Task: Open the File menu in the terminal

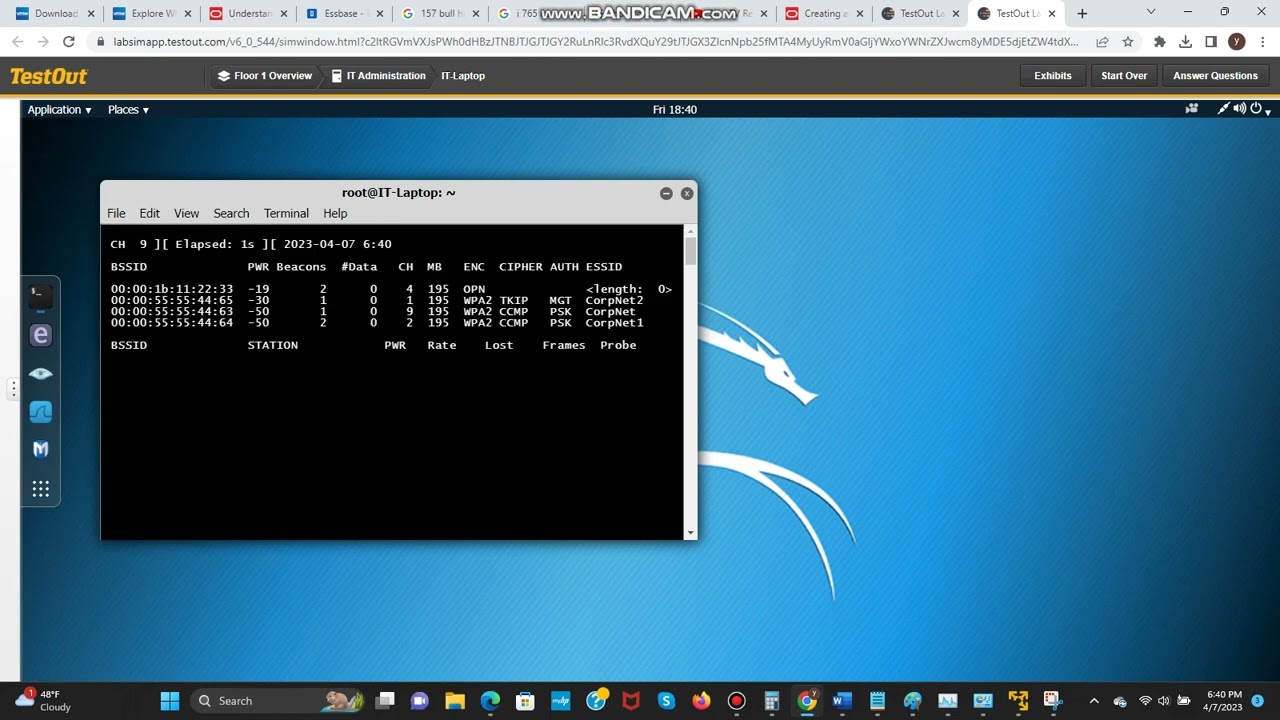Action: coord(116,213)
